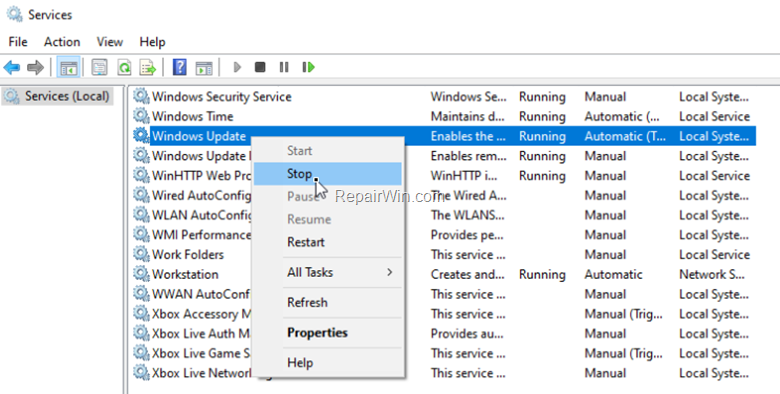Select Services (Local) in the tree
Screen dimensions: 780x394
[59, 96]
